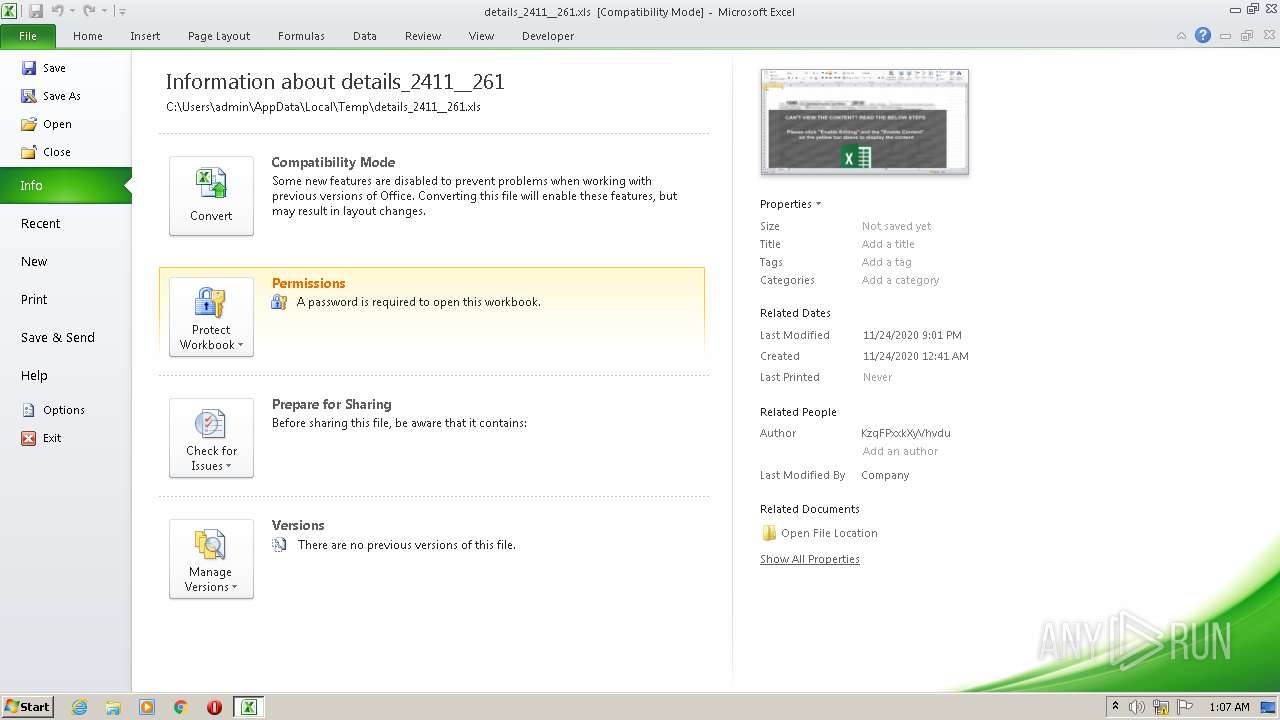Screen dimensions: 1280x720
Task: Switch to the View tab
Action: pyautogui.click(x=482, y=36)
